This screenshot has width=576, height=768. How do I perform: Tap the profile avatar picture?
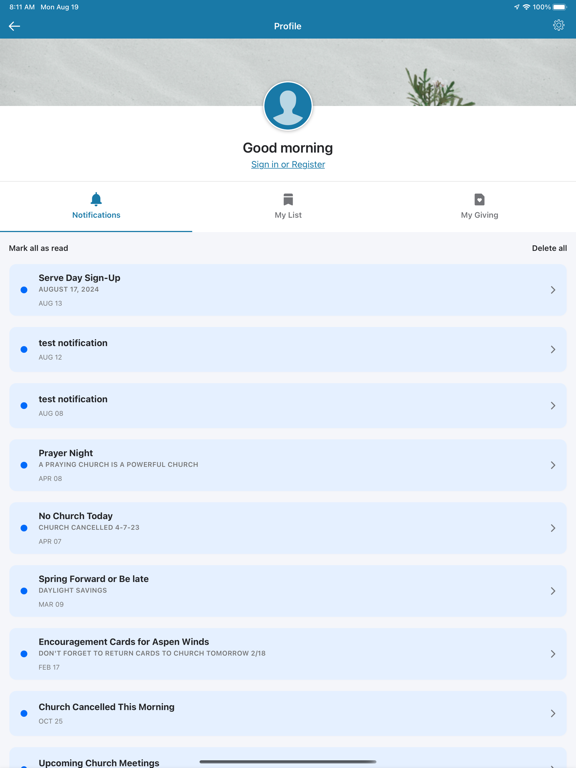point(288,106)
